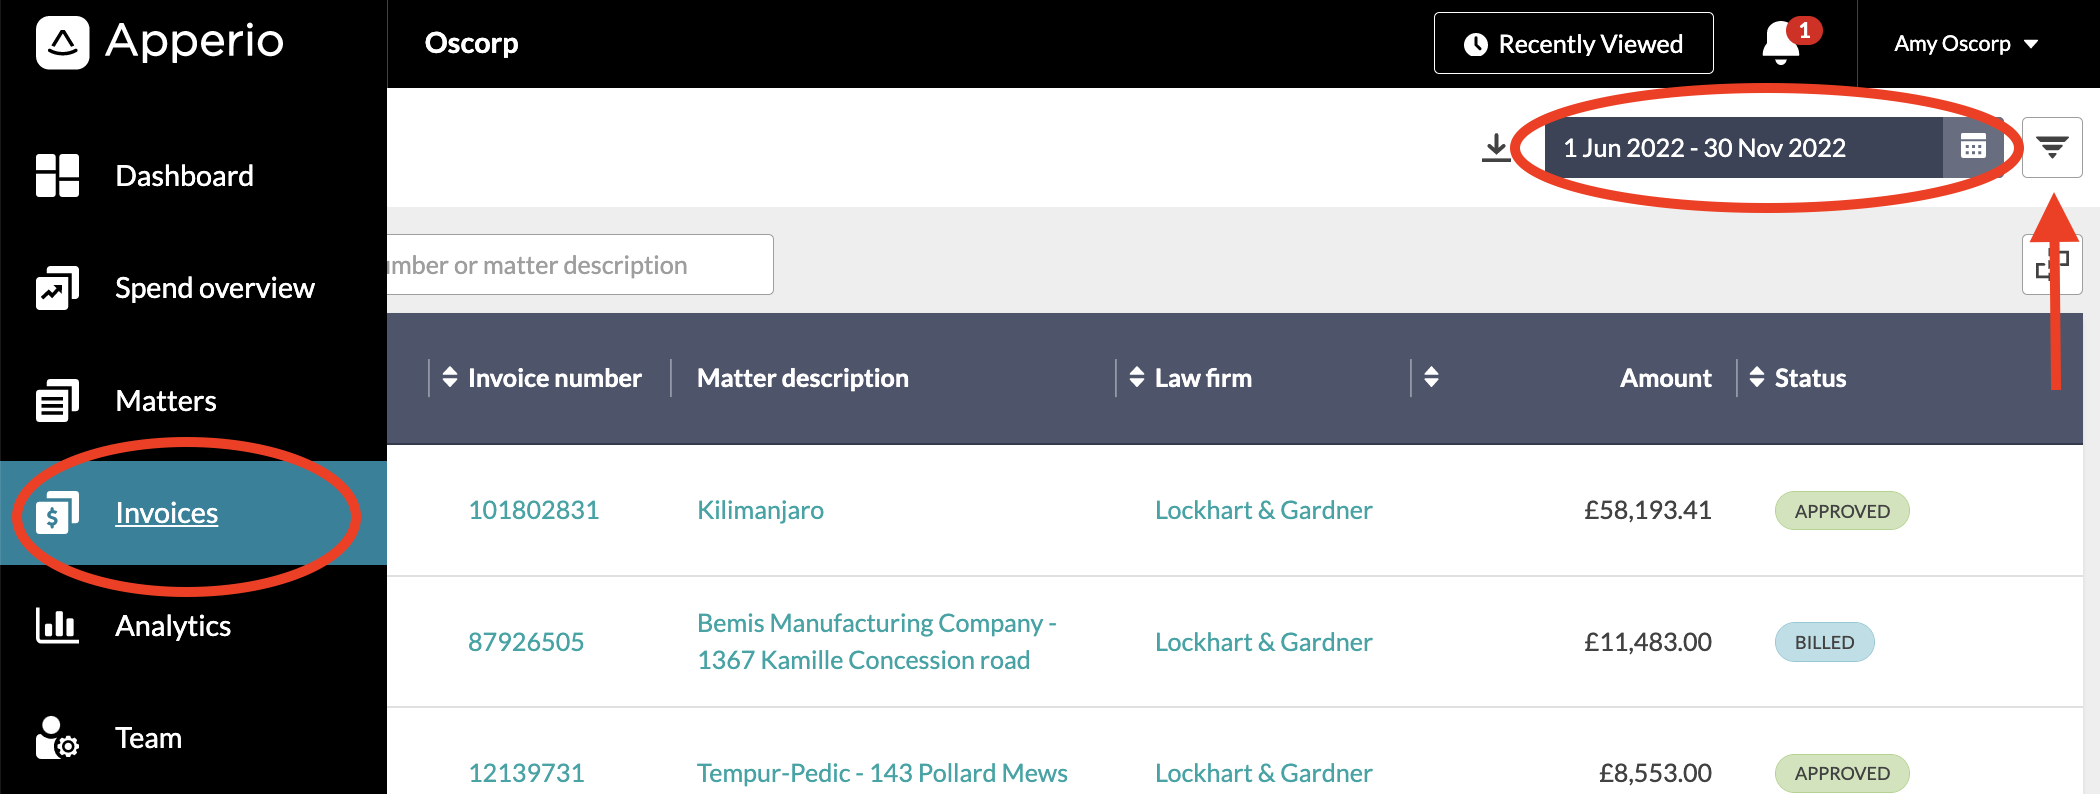Open the Recently Viewed list
Image resolution: width=2100 pixels, height=794 pixels.
(1573, 43)
